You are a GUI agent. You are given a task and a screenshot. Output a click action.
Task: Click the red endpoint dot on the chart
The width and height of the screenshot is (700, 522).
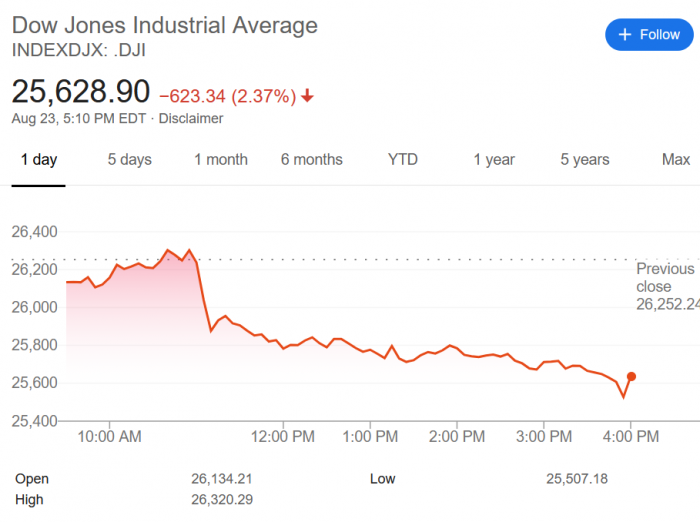point(631,377)
